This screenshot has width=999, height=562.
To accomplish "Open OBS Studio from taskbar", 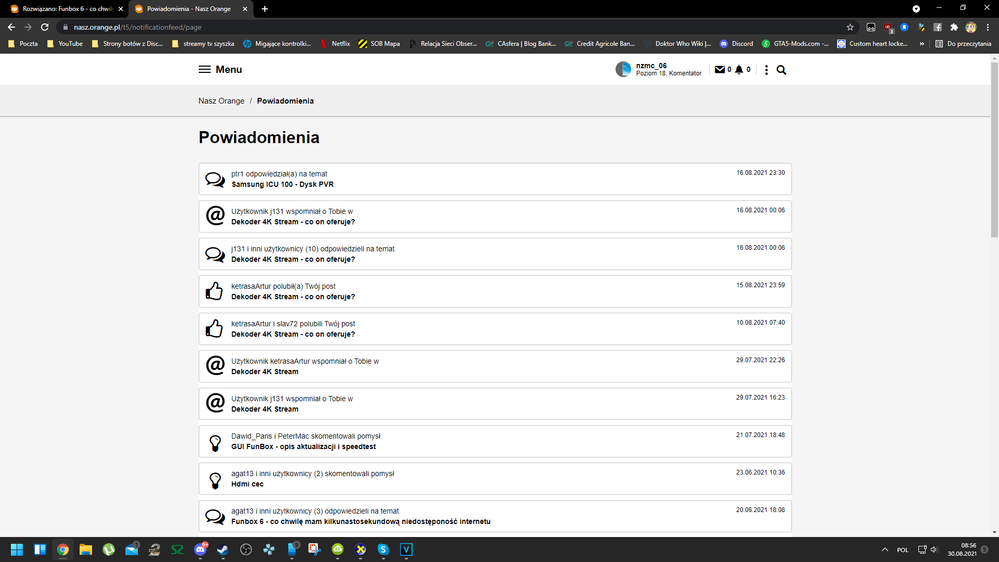I will (246, 549).
